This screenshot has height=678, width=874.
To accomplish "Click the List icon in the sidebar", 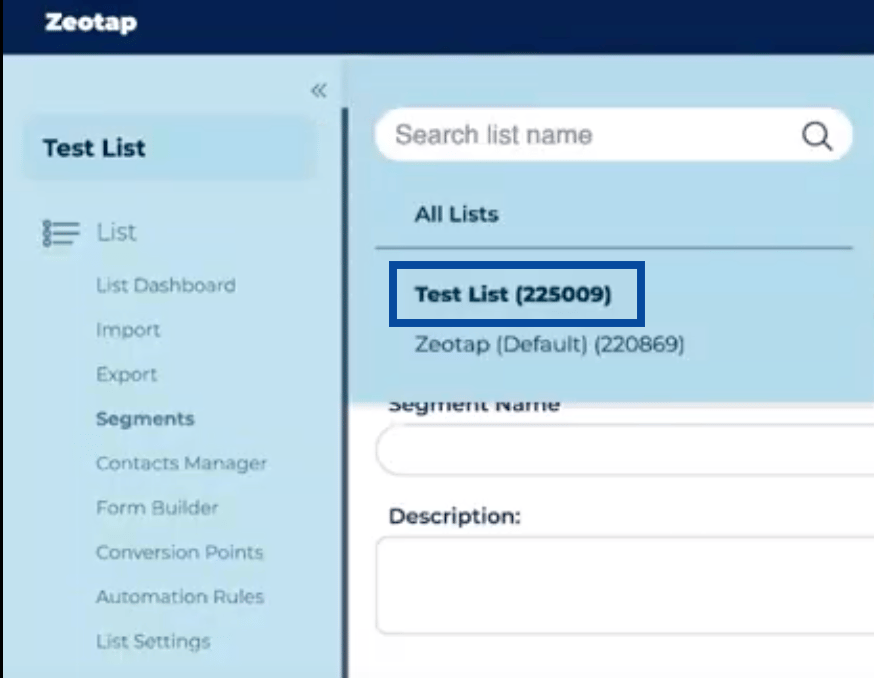I will pos(61,233).
